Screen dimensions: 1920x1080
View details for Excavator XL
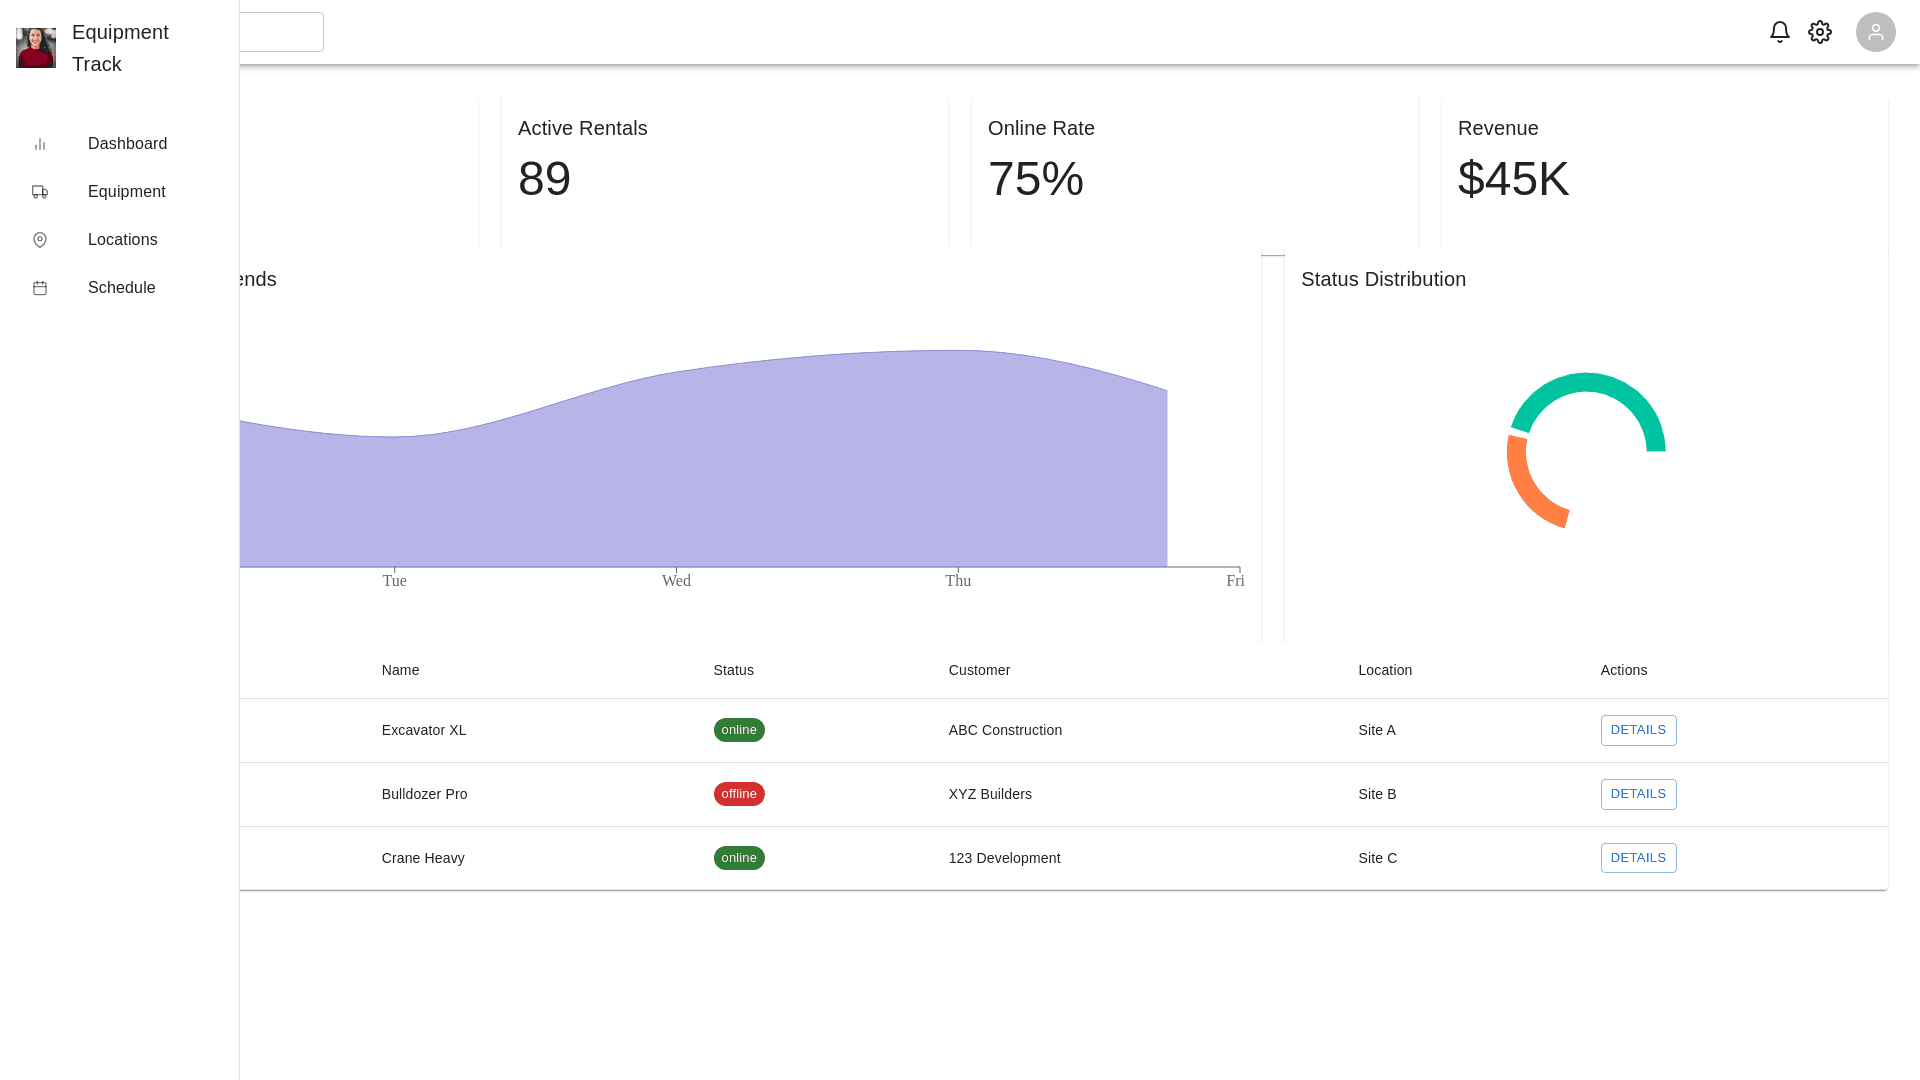pyautogui.click(x=1637, y=730)
